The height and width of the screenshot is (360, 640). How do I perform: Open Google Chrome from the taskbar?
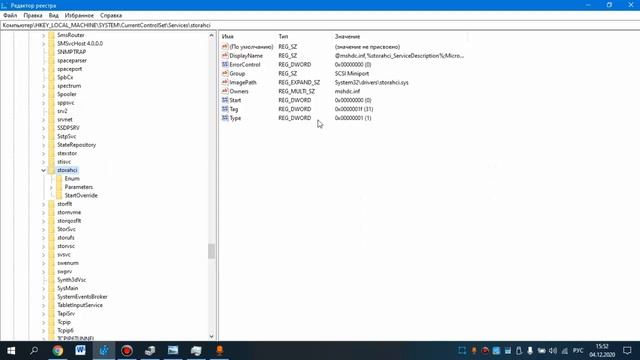click(58, 351)
